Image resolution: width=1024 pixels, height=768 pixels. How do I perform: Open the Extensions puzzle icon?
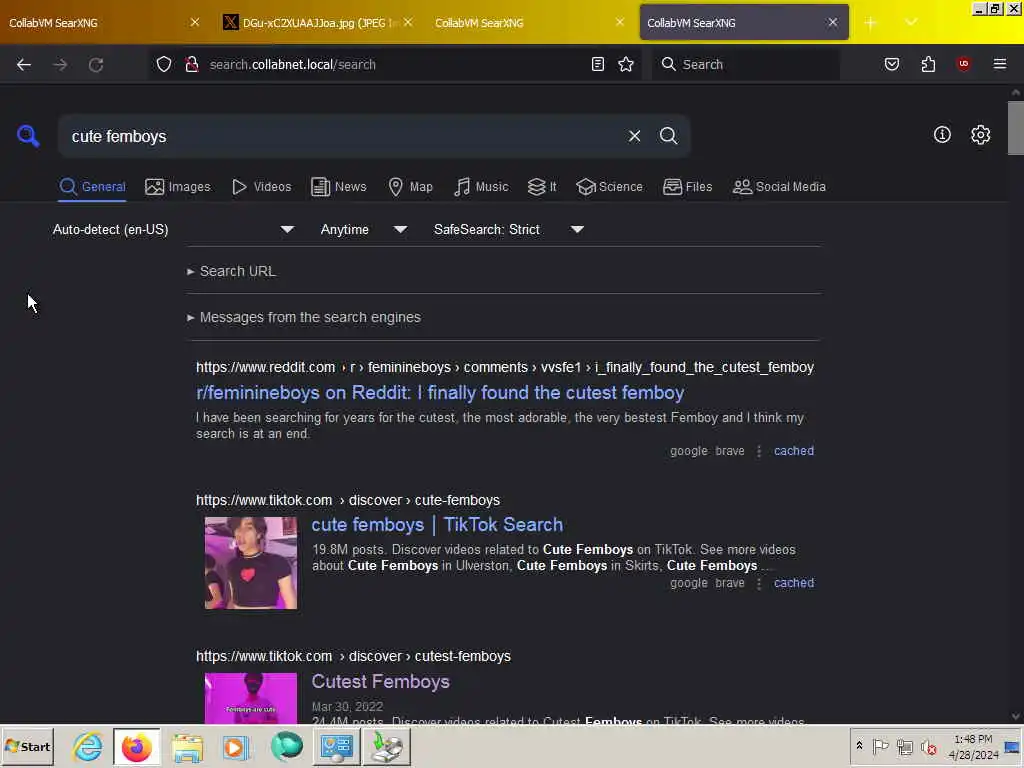pos(928,64)
